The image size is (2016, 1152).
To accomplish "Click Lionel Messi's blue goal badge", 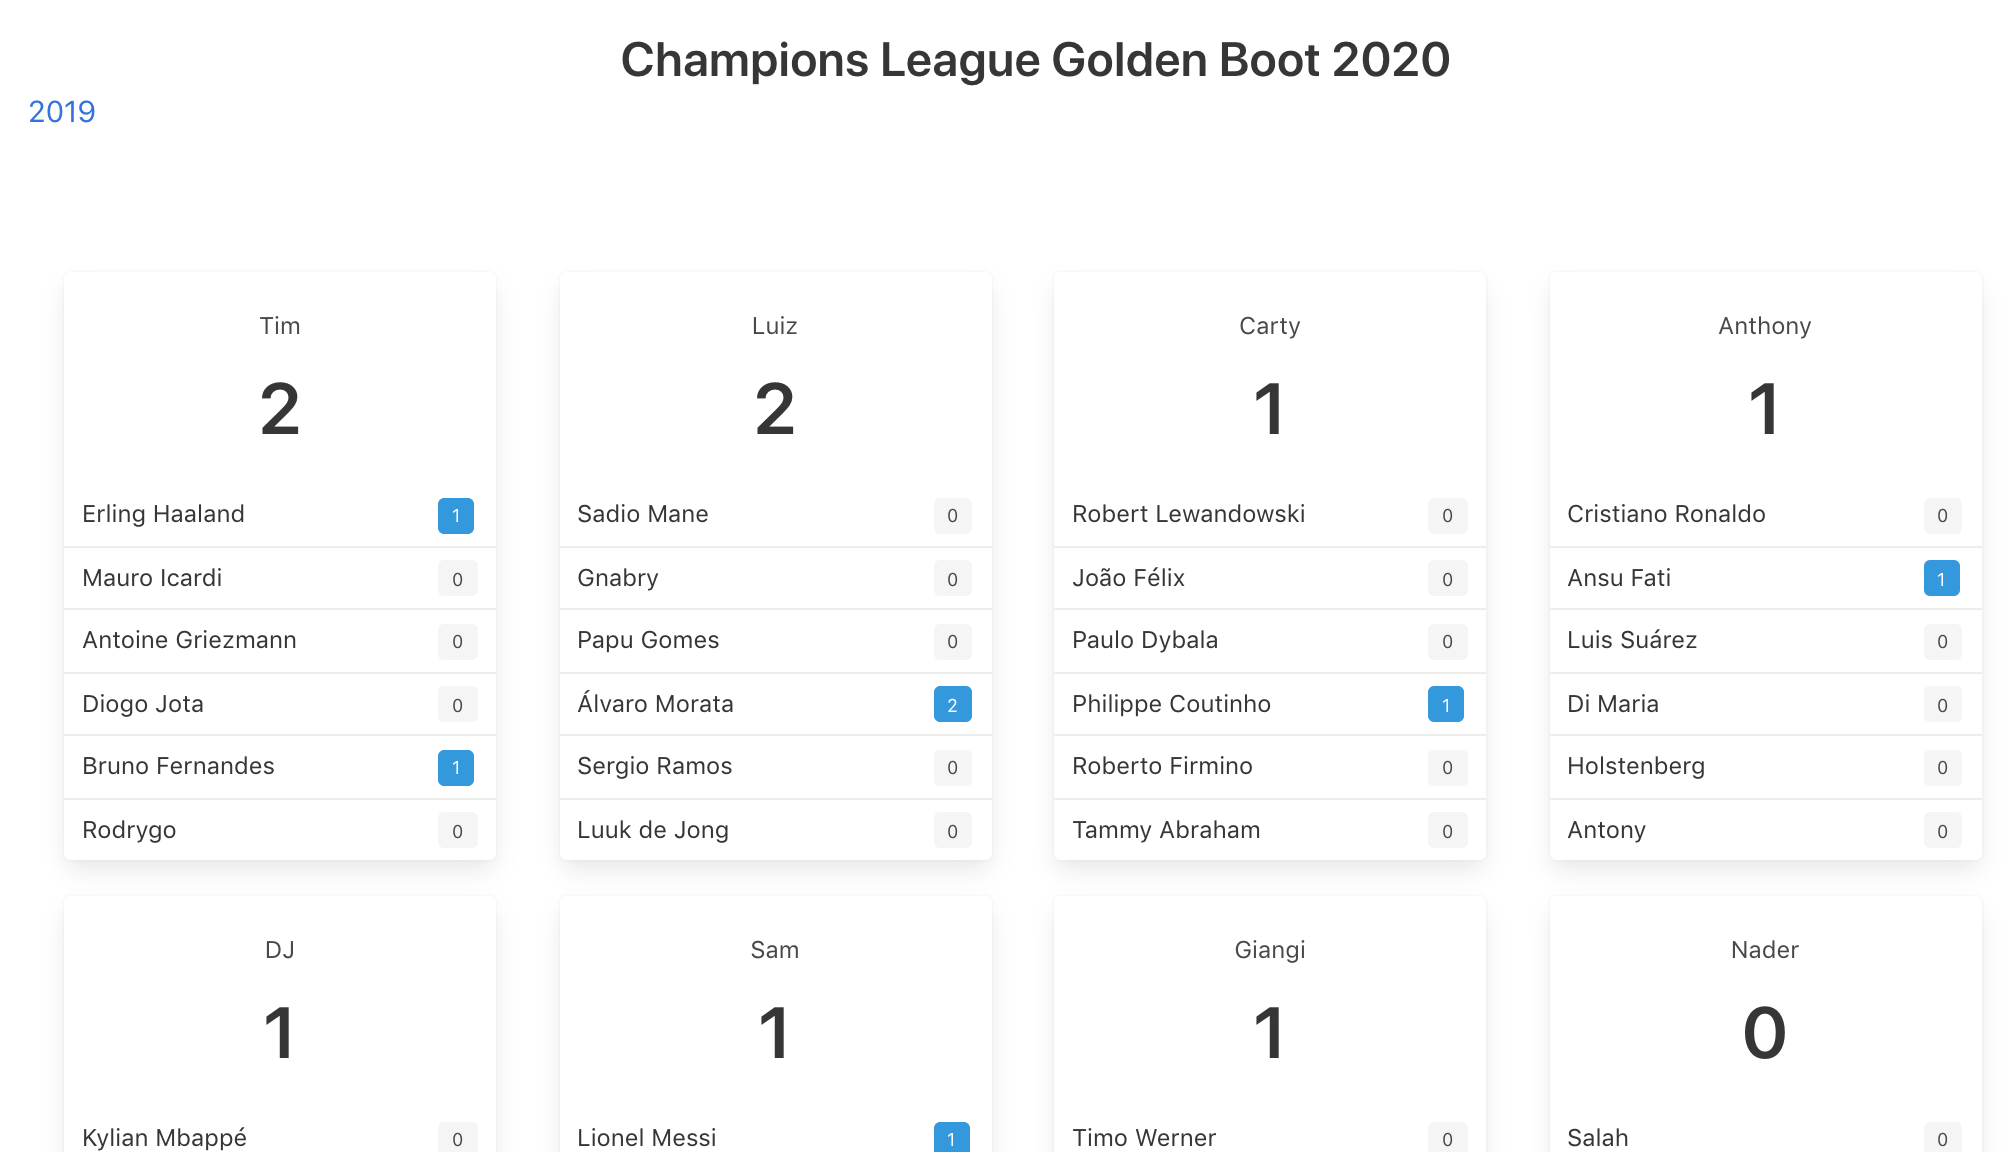I will point(952,1138).
